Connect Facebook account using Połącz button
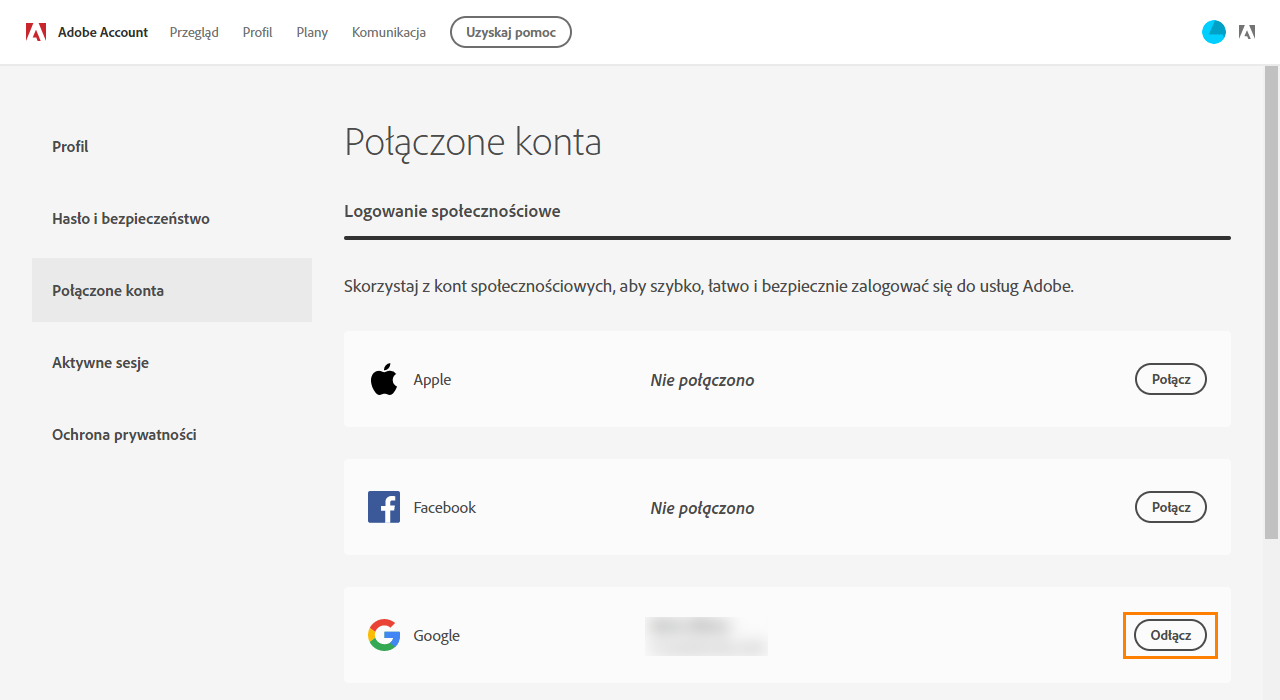This screenshot has width=1280, height=700. coord(1170,506)
